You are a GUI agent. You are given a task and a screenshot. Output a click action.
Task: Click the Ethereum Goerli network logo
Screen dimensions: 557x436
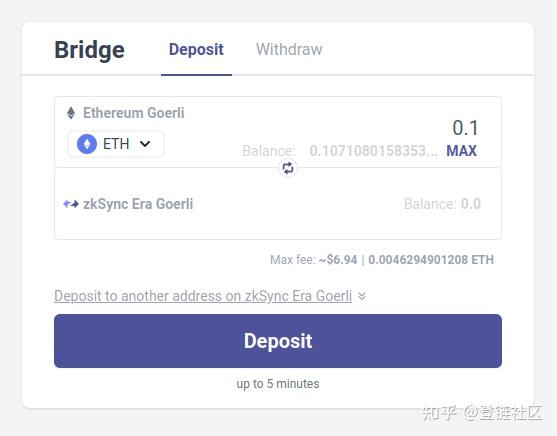71,113
